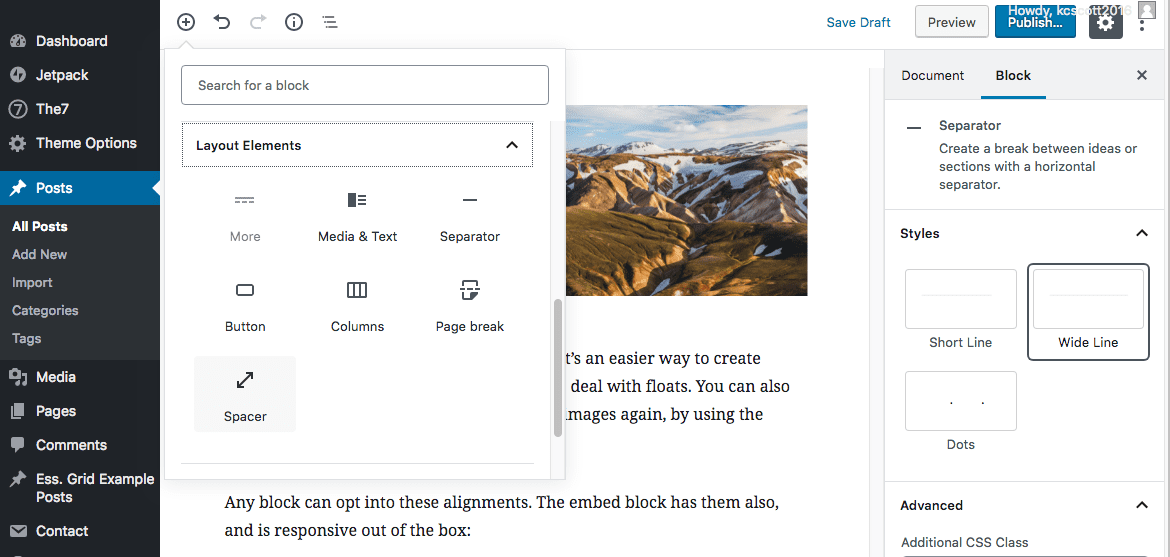Click the Undo arrow icon
1170x557 pixels.
(222, 22)
